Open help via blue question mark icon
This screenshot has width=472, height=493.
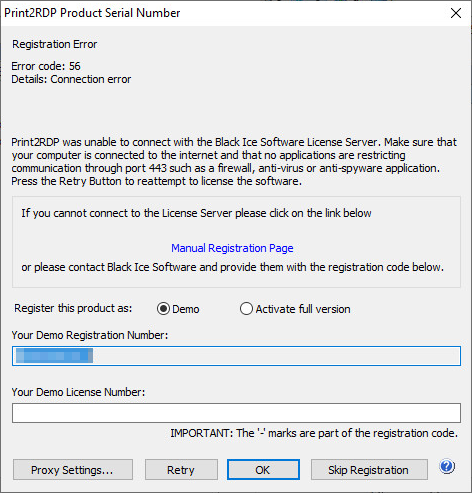(447, 466)
